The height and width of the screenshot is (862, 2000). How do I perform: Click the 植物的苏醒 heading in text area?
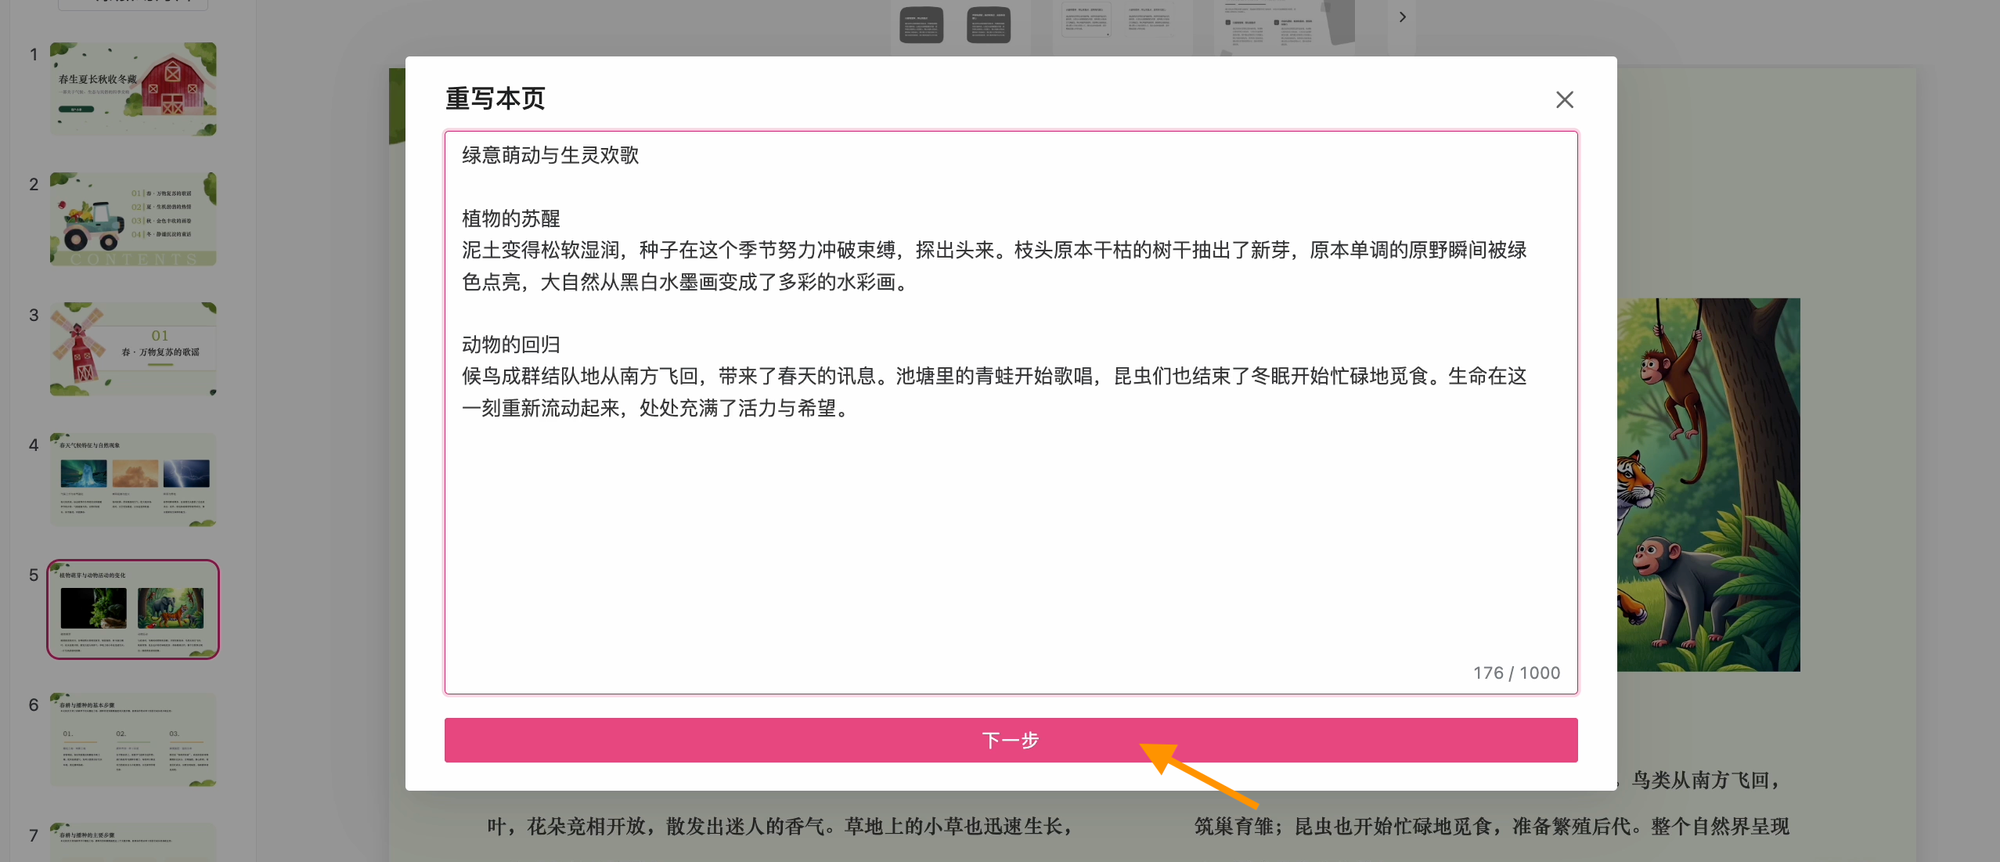tap(511, 219)
